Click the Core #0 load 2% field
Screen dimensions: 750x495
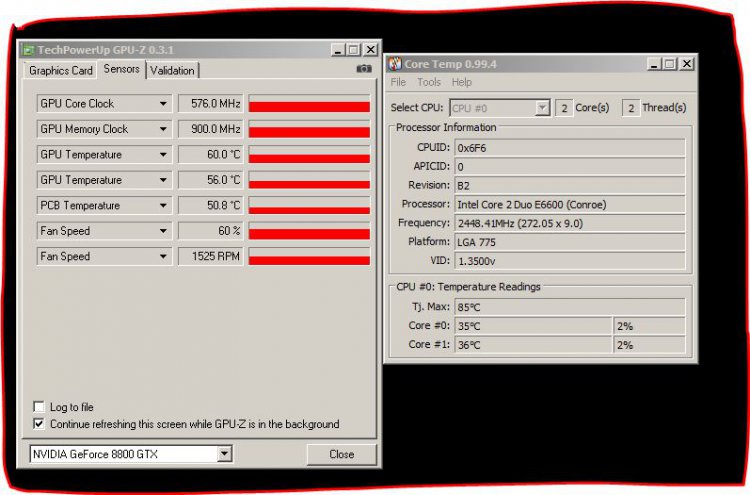click(649, 326)
